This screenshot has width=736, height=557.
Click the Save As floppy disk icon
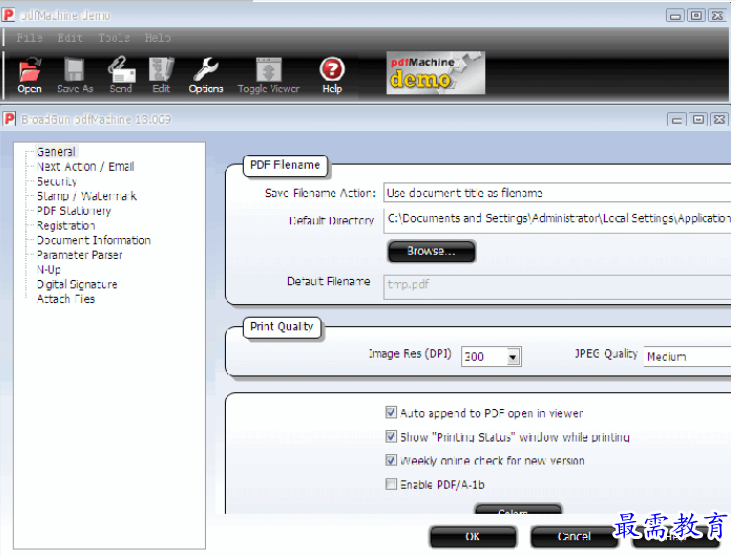[75, 70]
